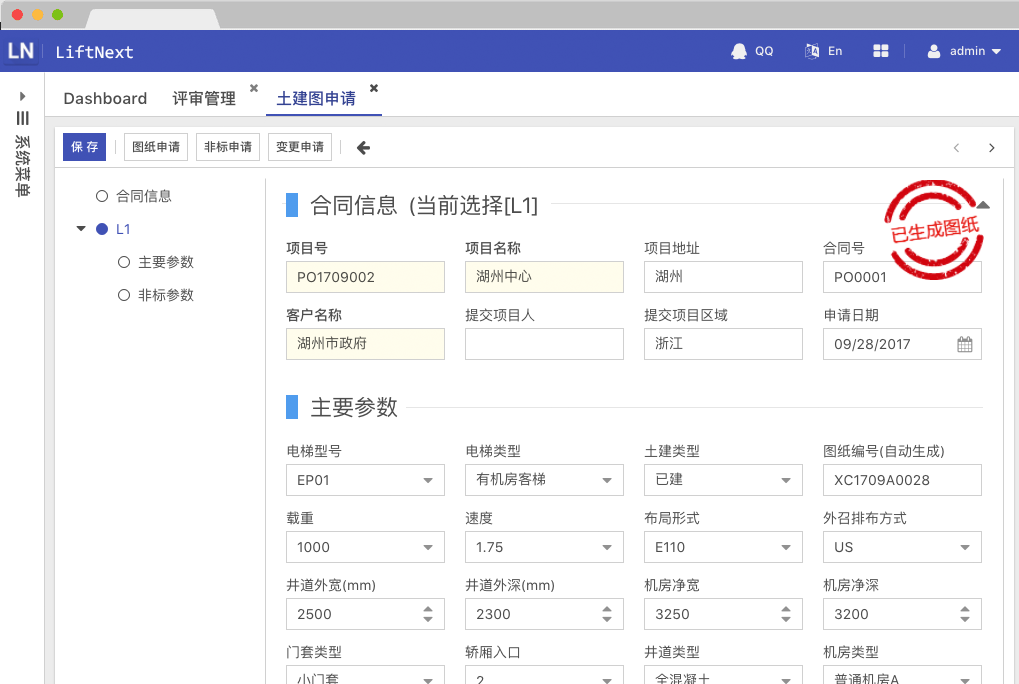Decrease 井道外宽 value with down arrow

(428, 619)
